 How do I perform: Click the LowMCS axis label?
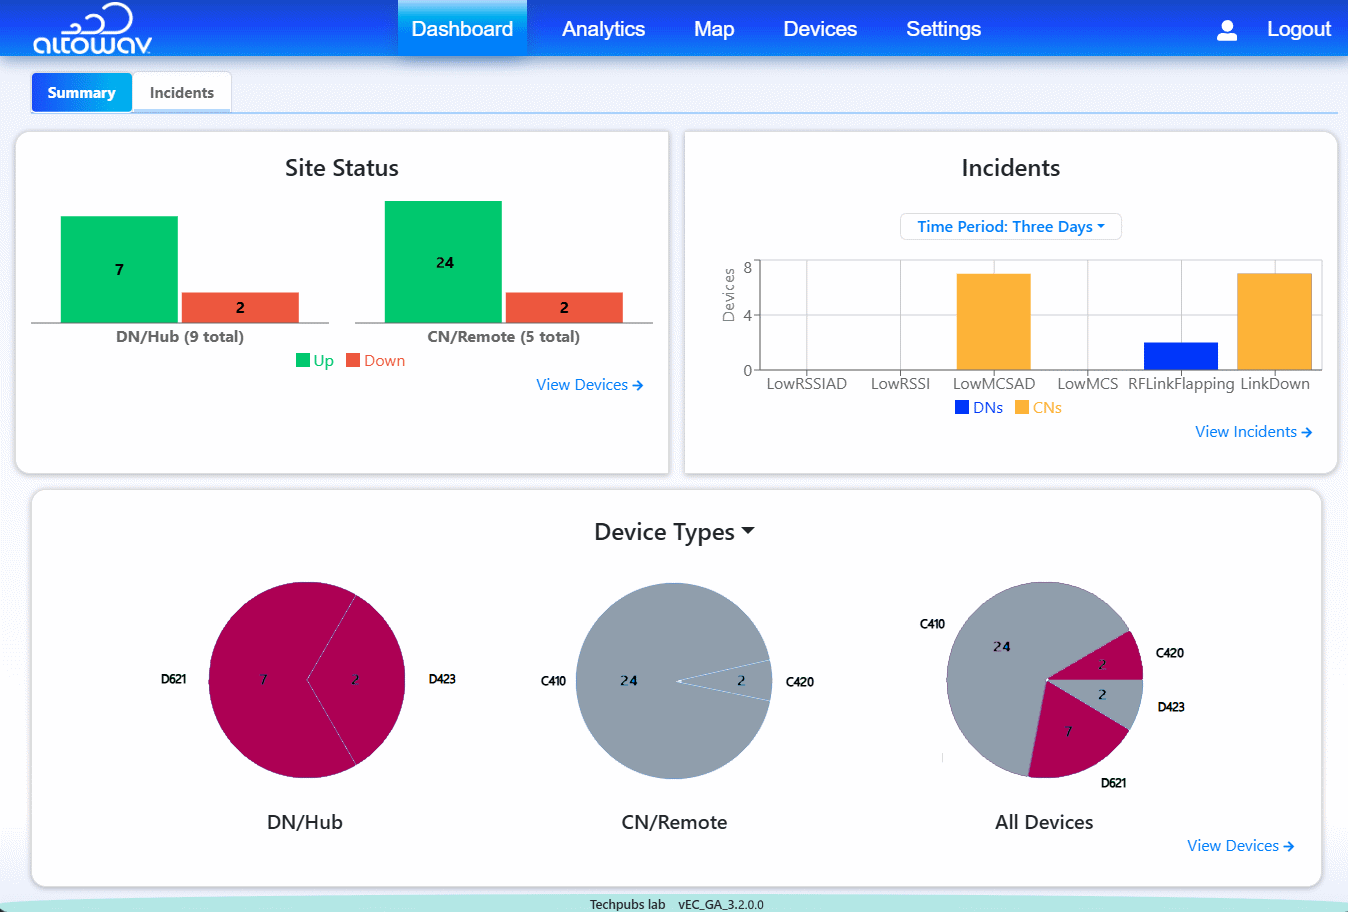[1087, 384]
